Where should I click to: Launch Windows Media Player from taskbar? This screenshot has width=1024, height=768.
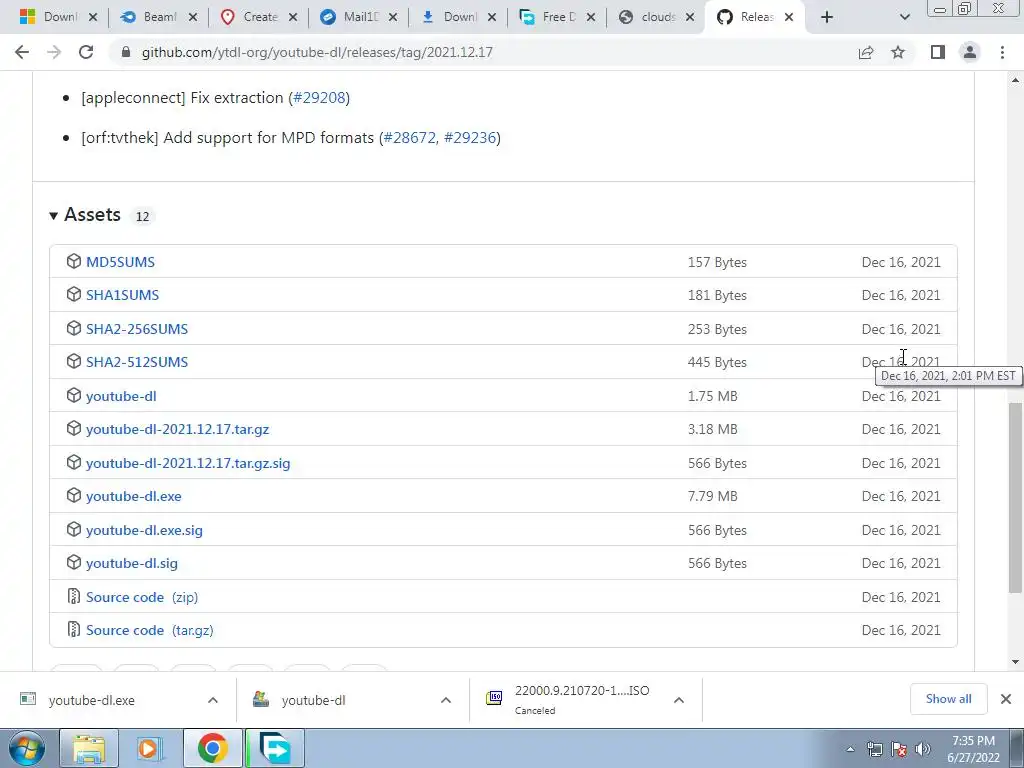click(150, 748)
